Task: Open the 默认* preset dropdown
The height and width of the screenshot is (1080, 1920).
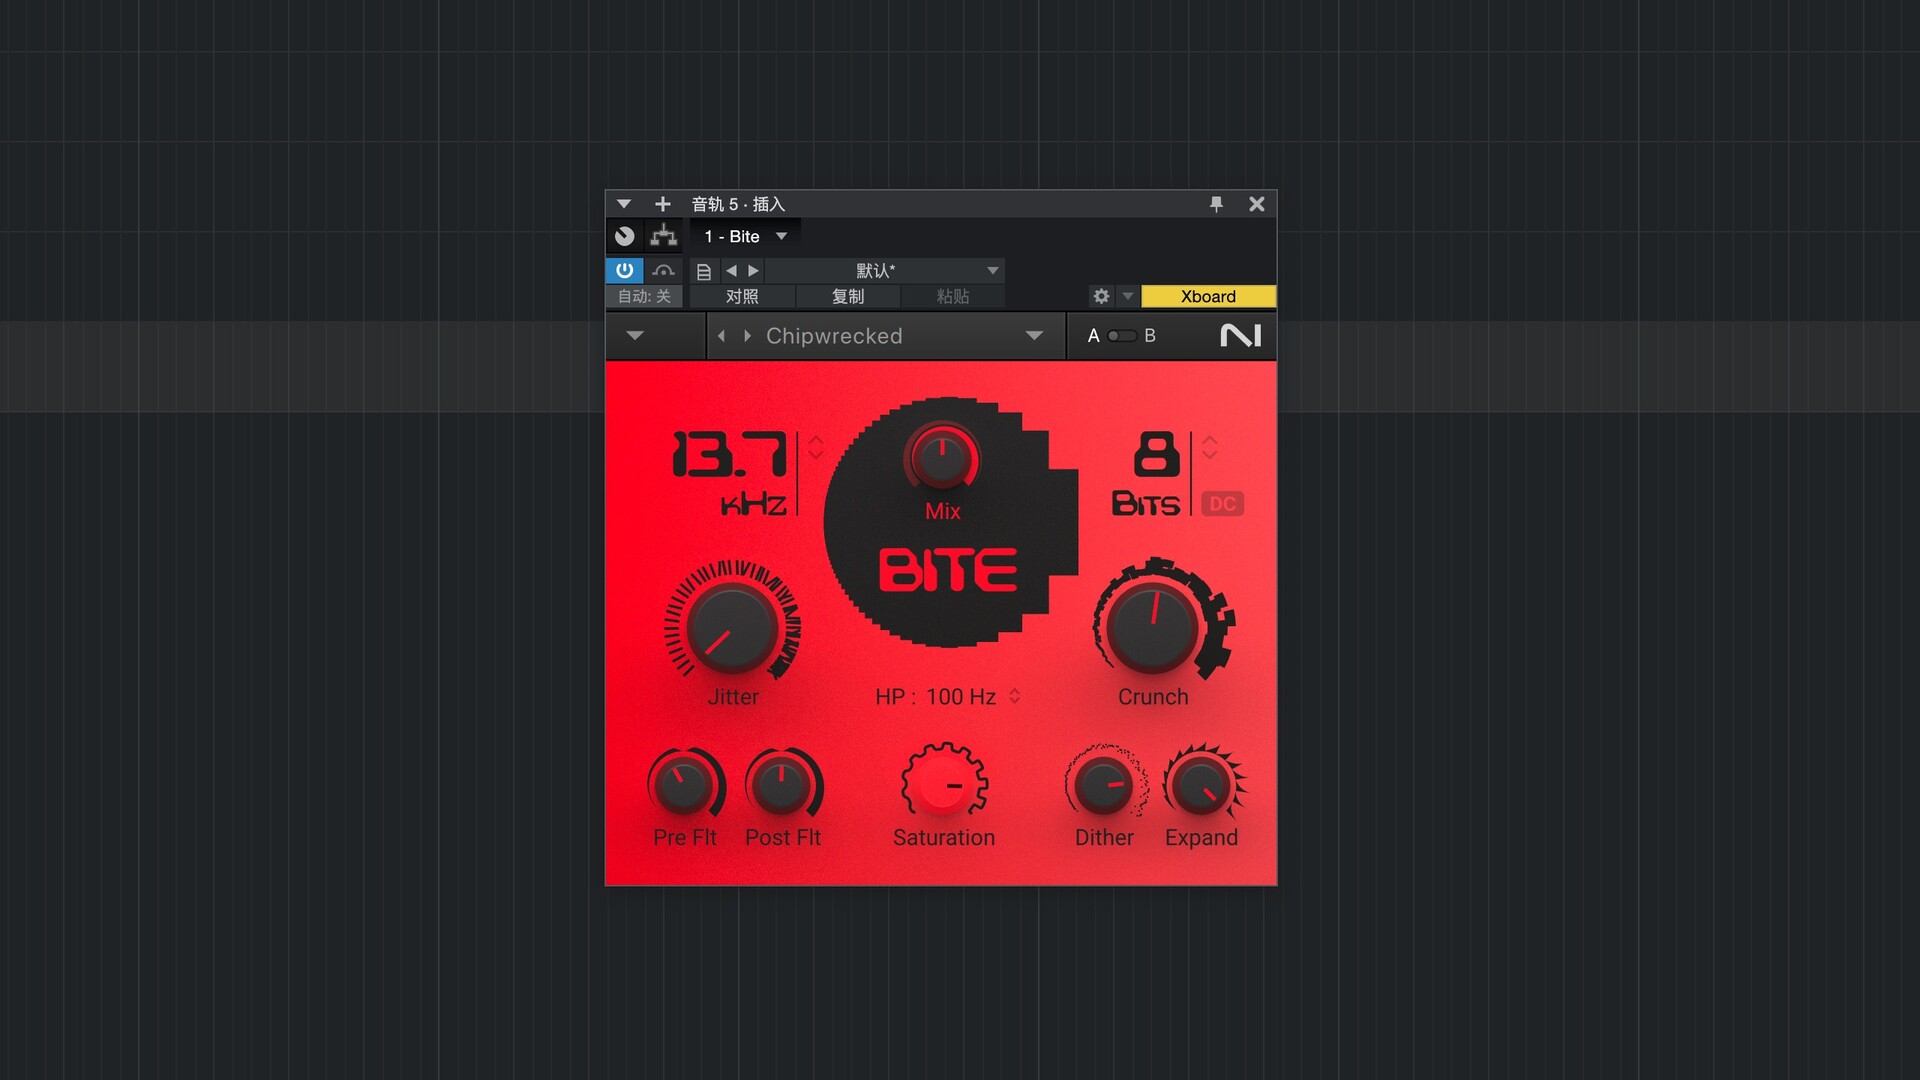Action: [x=993, y=270]
